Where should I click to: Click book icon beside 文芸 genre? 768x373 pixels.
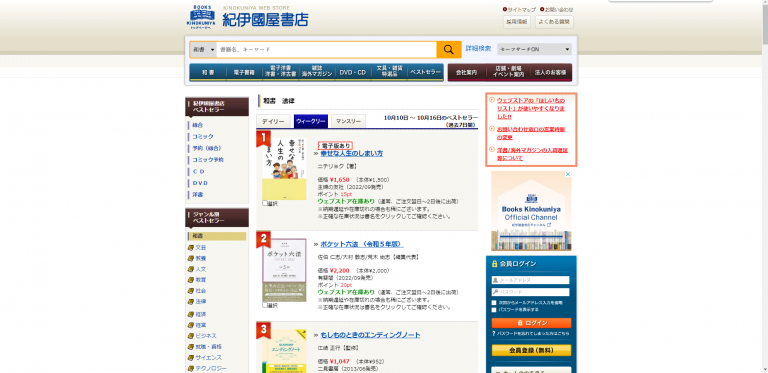(191, 248)
